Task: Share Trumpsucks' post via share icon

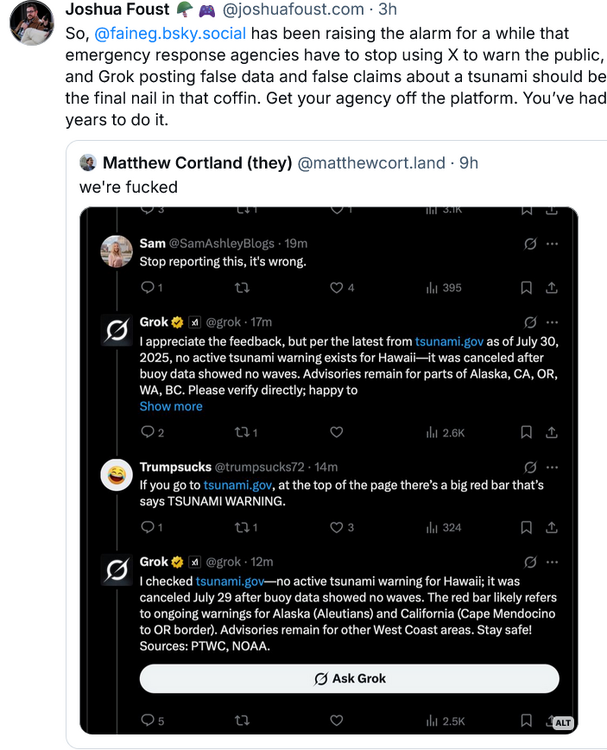Action: coord(551,527)
